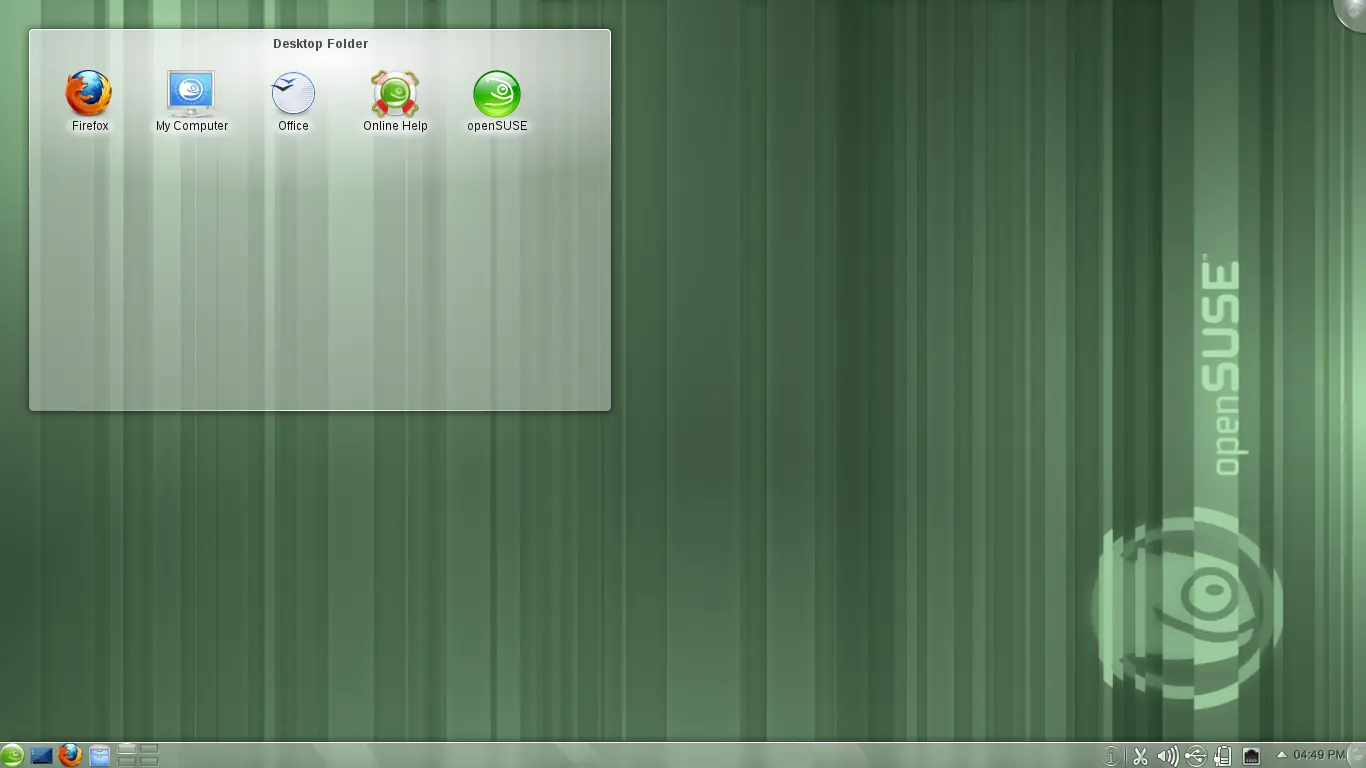Viewport: 1366px width, 768px height.
Task: Launch Firefox from the bottom panel
Action: (x=70, y=755)
